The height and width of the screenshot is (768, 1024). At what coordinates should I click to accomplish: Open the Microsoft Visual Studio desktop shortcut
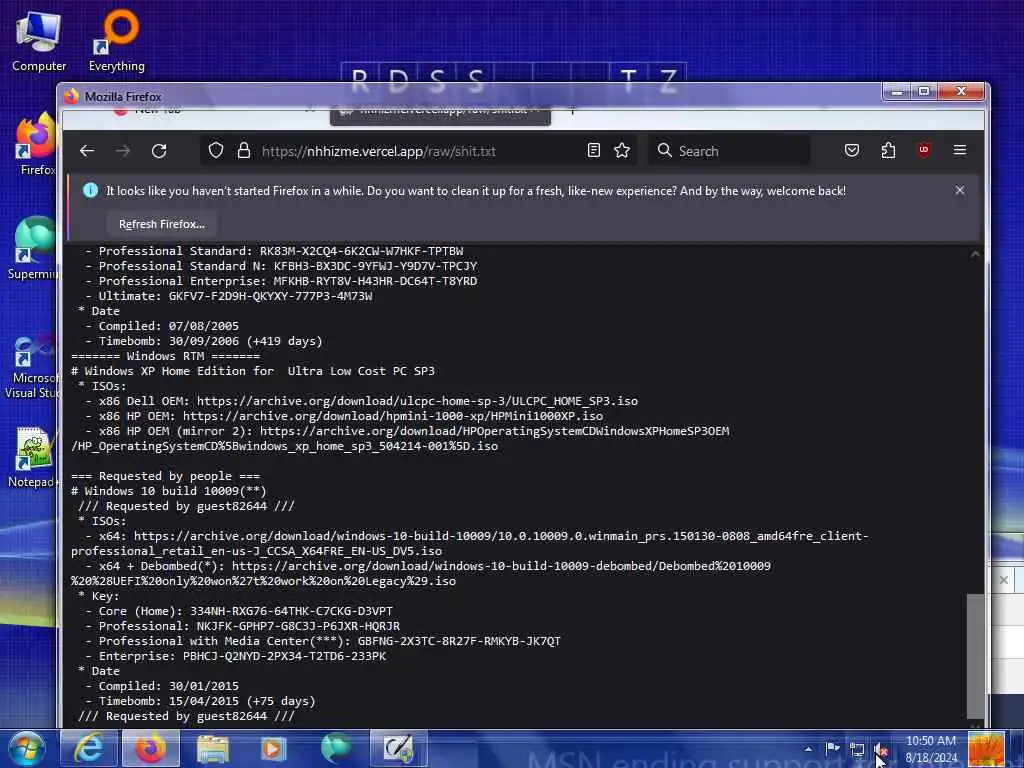33,367
